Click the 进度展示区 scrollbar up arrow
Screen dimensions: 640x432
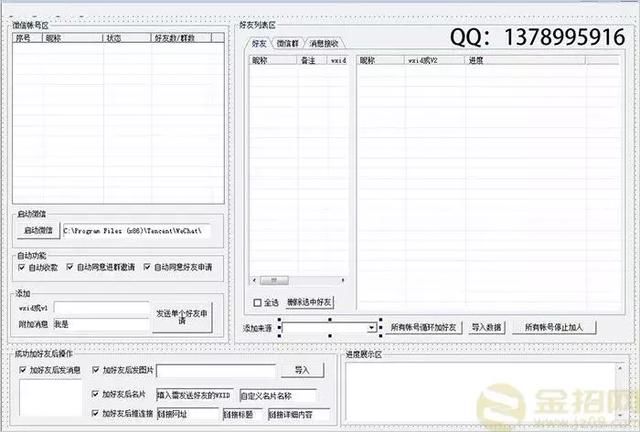620,368
